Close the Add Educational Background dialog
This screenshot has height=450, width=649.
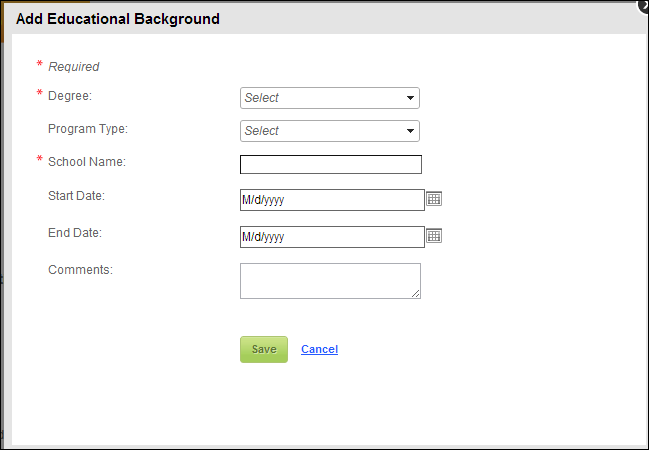(x=644, y=5)
